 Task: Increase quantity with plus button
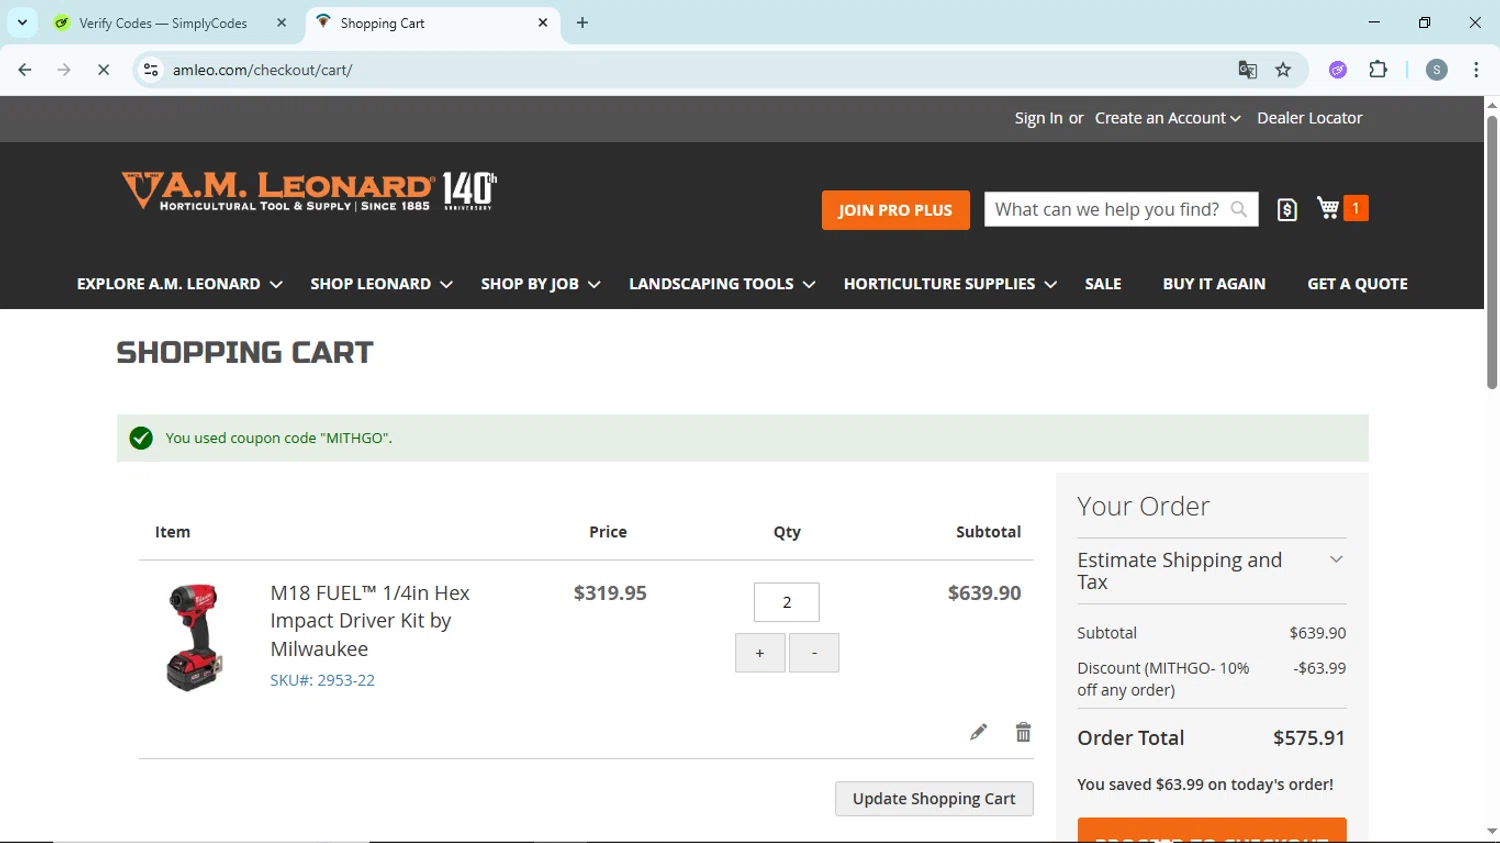tap(760, 653)
